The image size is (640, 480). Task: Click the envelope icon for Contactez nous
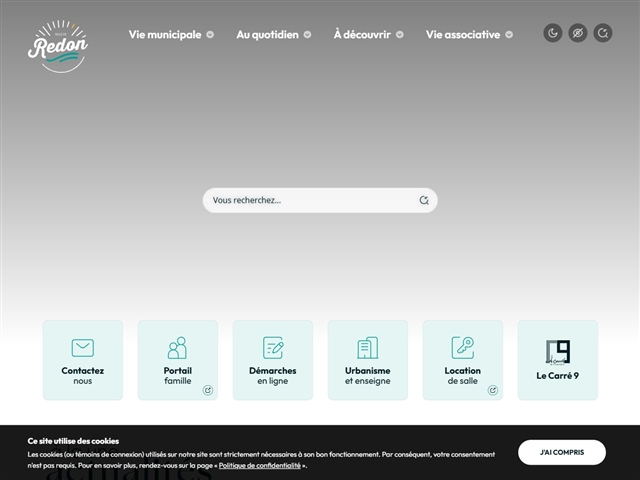point(83,348)
